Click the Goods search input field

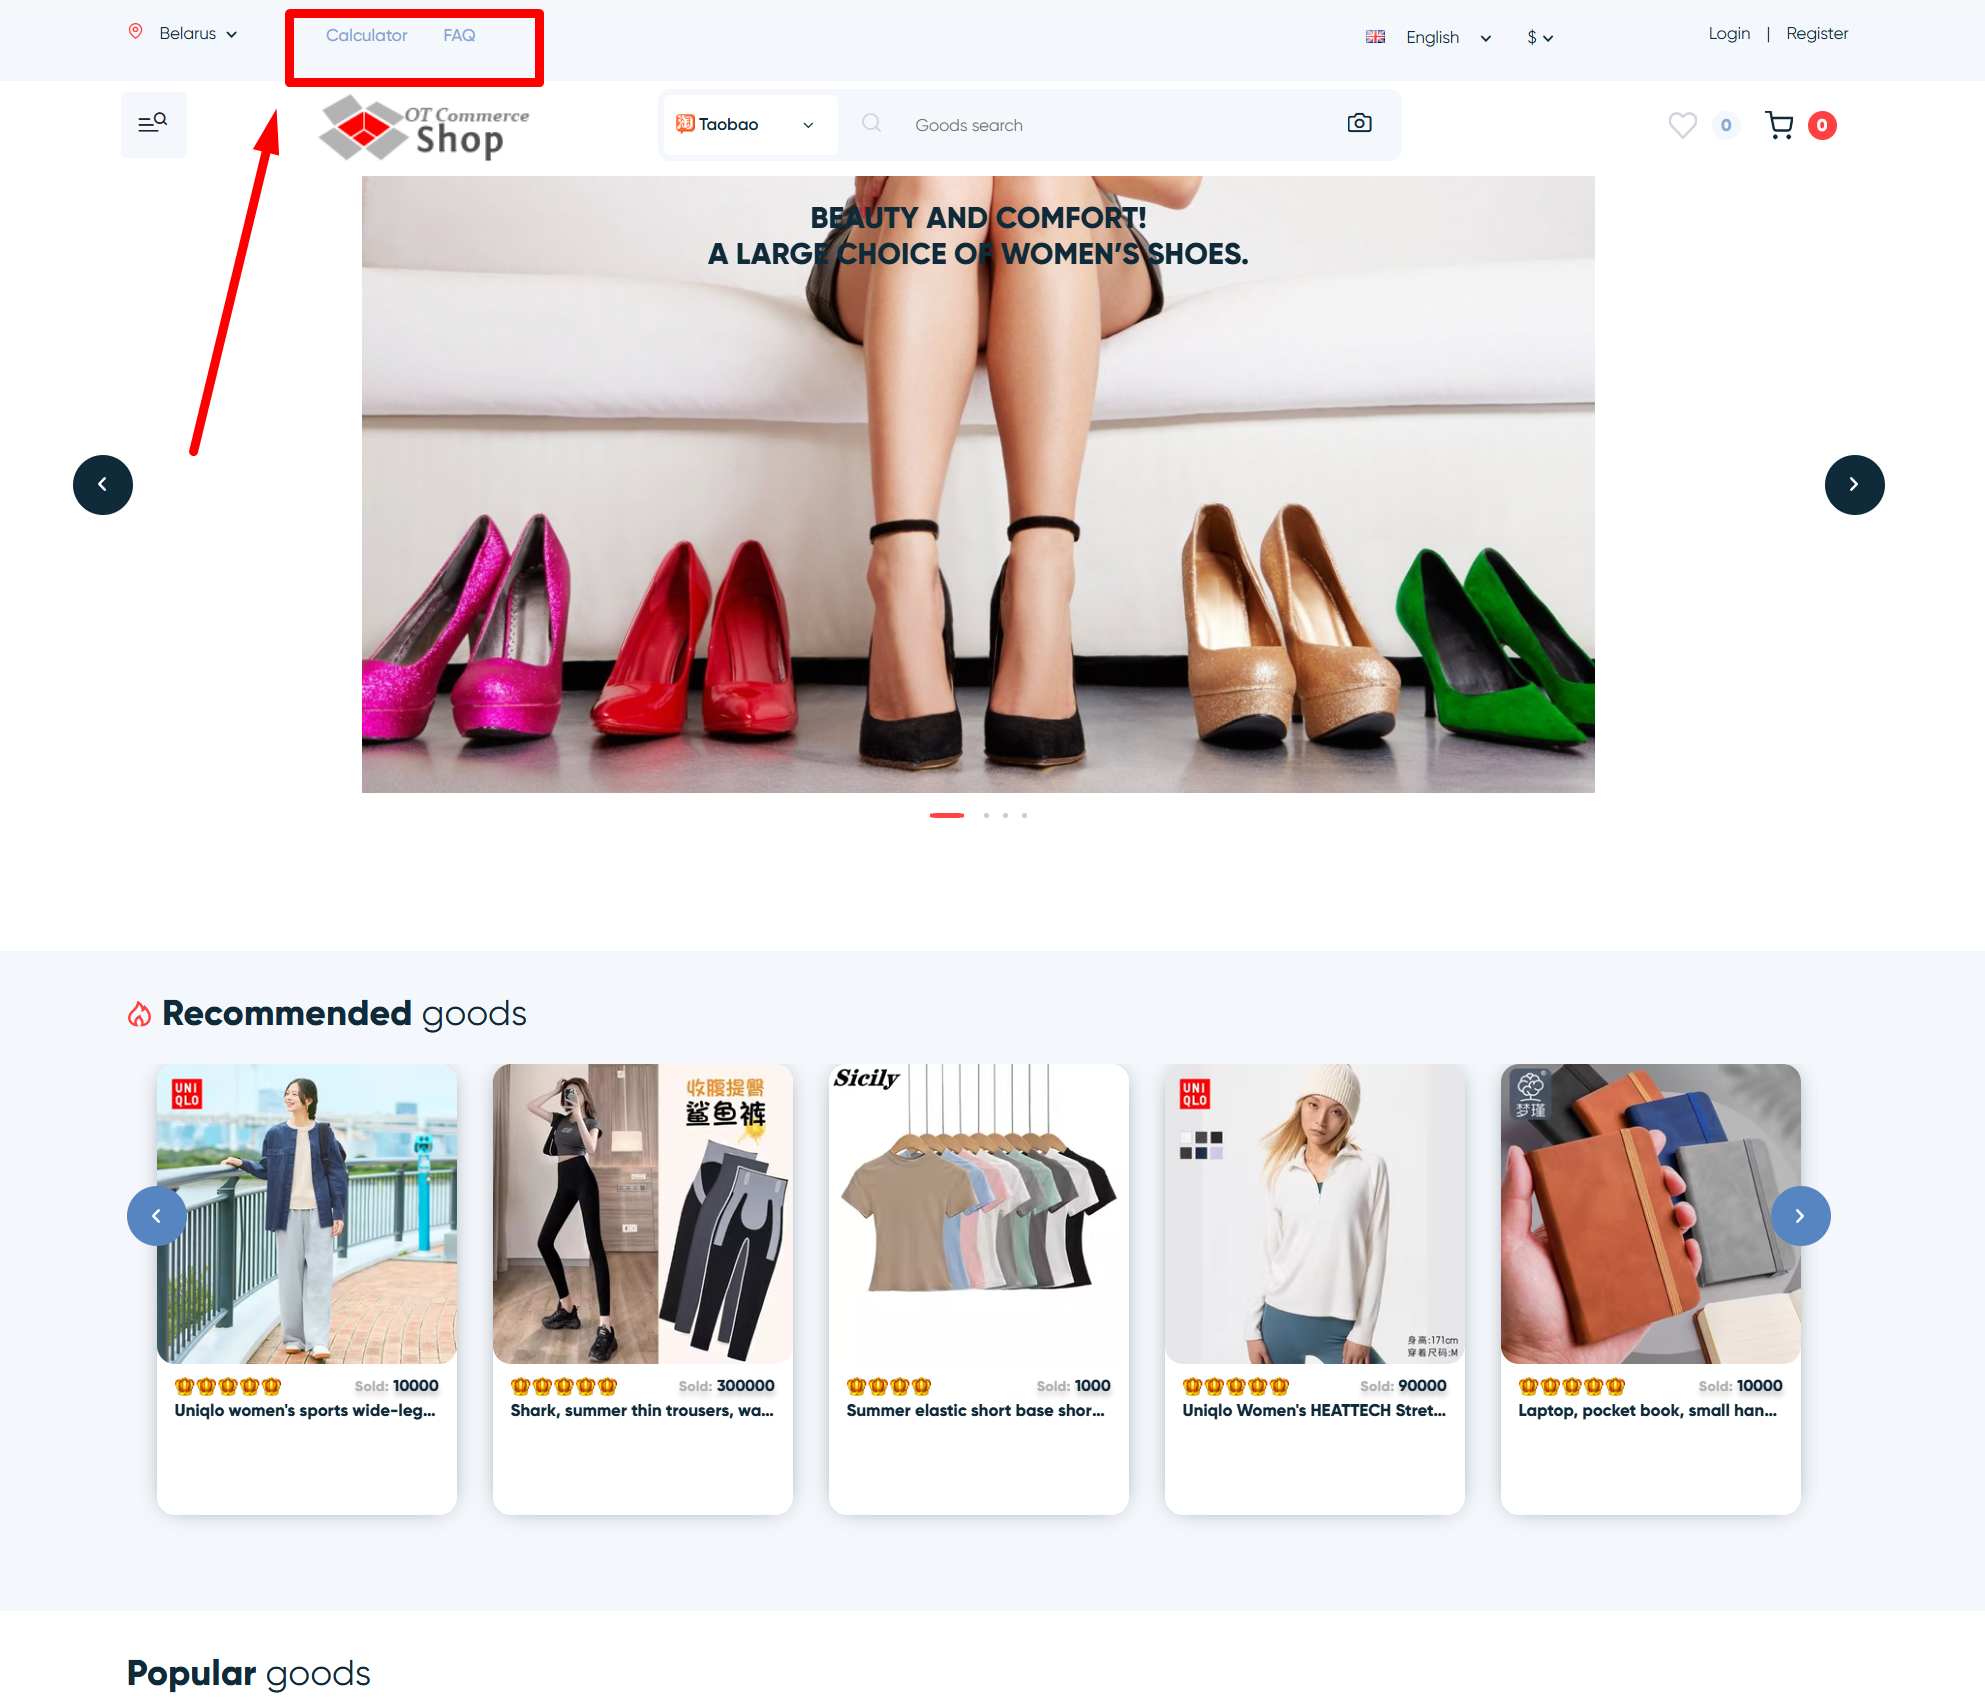1100,125
